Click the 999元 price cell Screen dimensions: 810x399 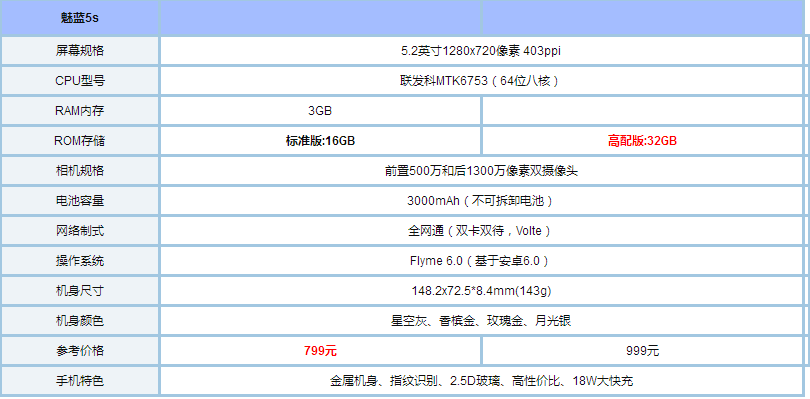click(642, 350)
